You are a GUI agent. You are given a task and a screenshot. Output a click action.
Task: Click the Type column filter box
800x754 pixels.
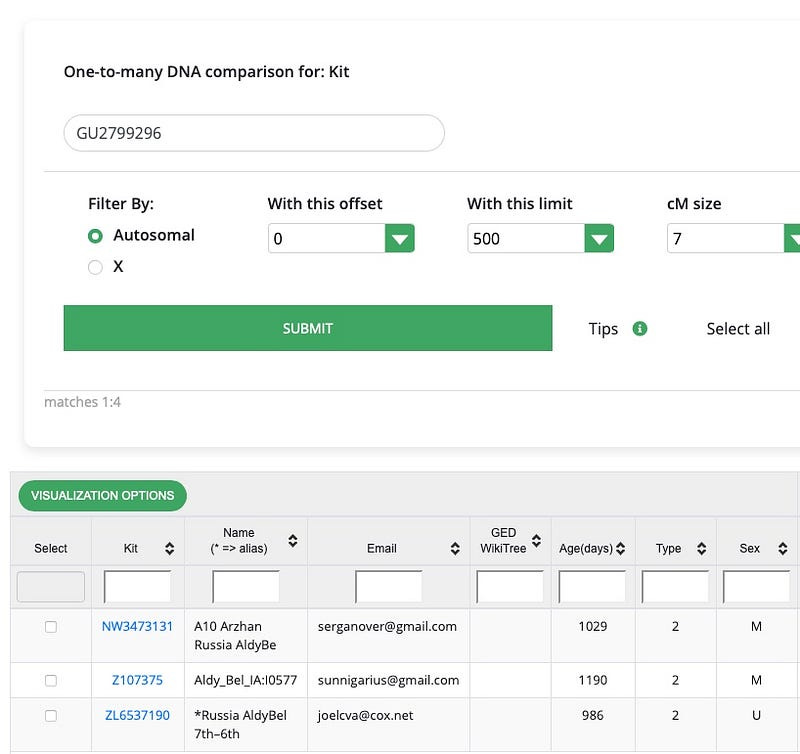pyautogui.click(x=675, y=587)
